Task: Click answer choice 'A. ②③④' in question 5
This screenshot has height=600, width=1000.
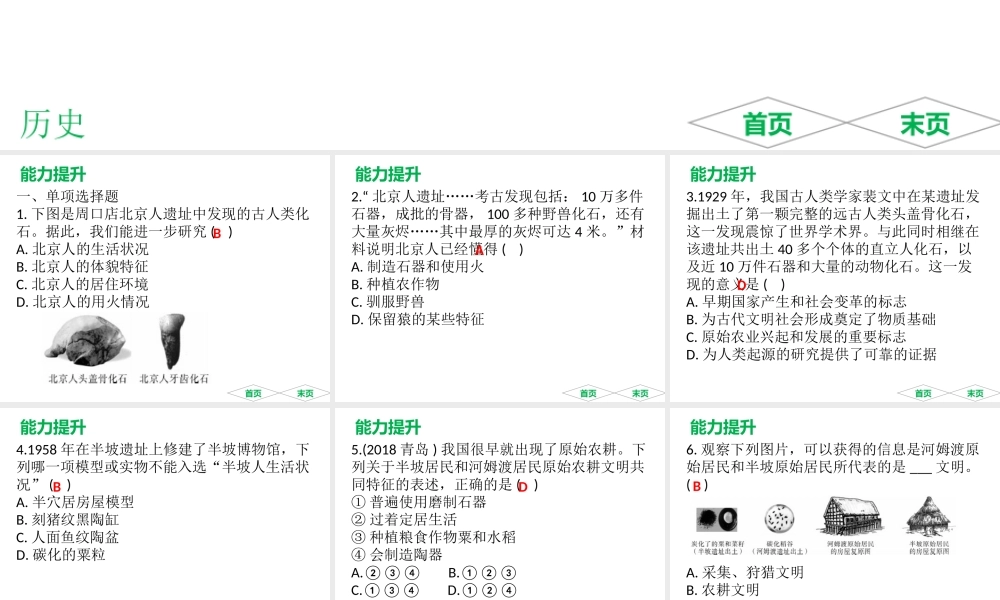Action: (x=385, y=573)
